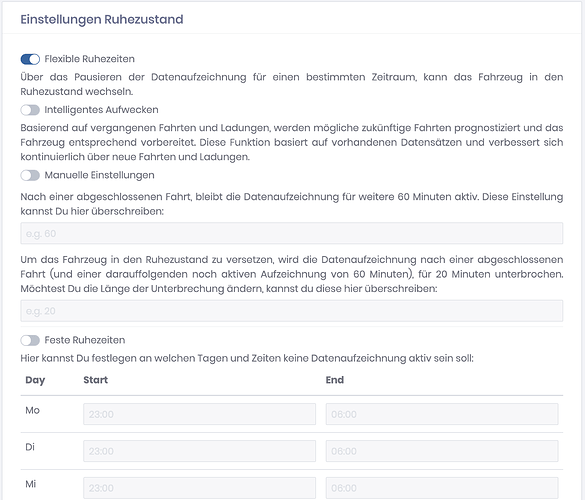Click the 'Day' column header
Screen dimensions: 585x500
coord(35,380)
